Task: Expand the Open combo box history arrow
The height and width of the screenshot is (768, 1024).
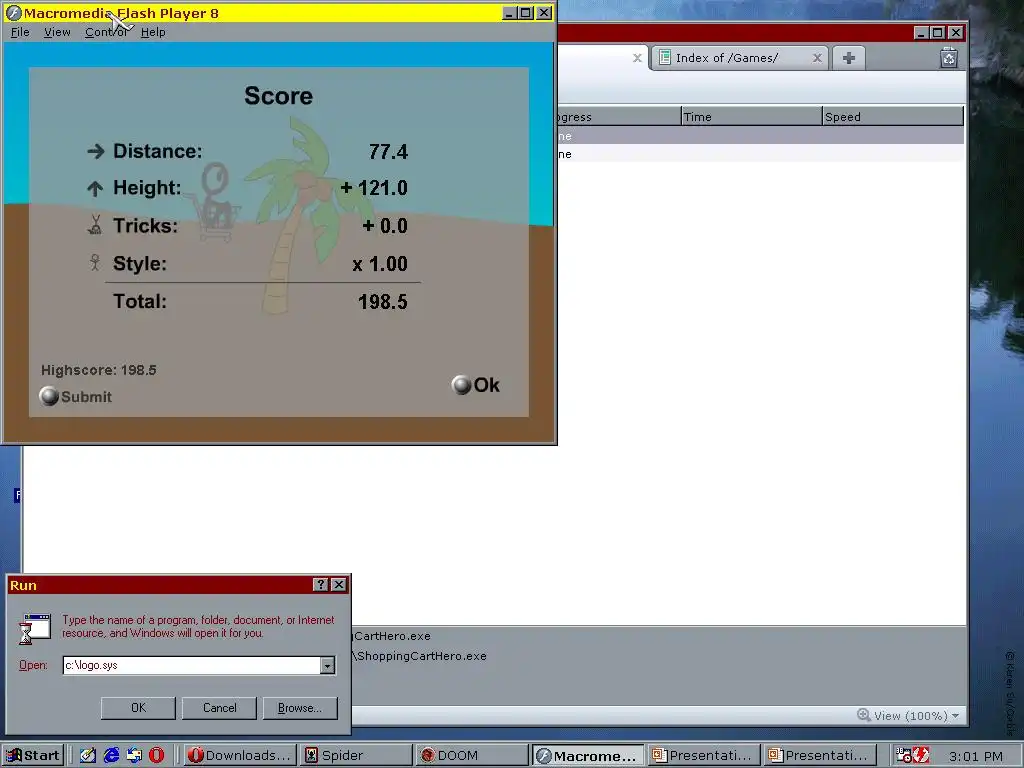Action: [x=327, y=665]
